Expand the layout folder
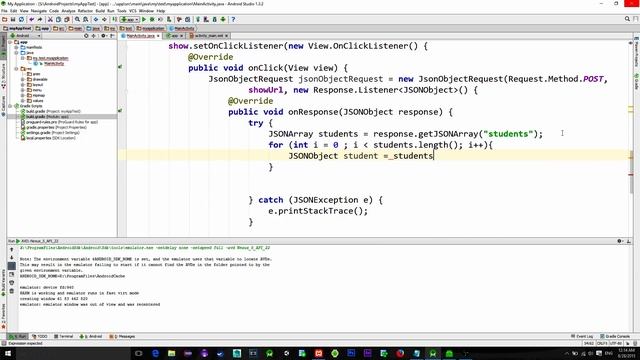 (23, 84)
